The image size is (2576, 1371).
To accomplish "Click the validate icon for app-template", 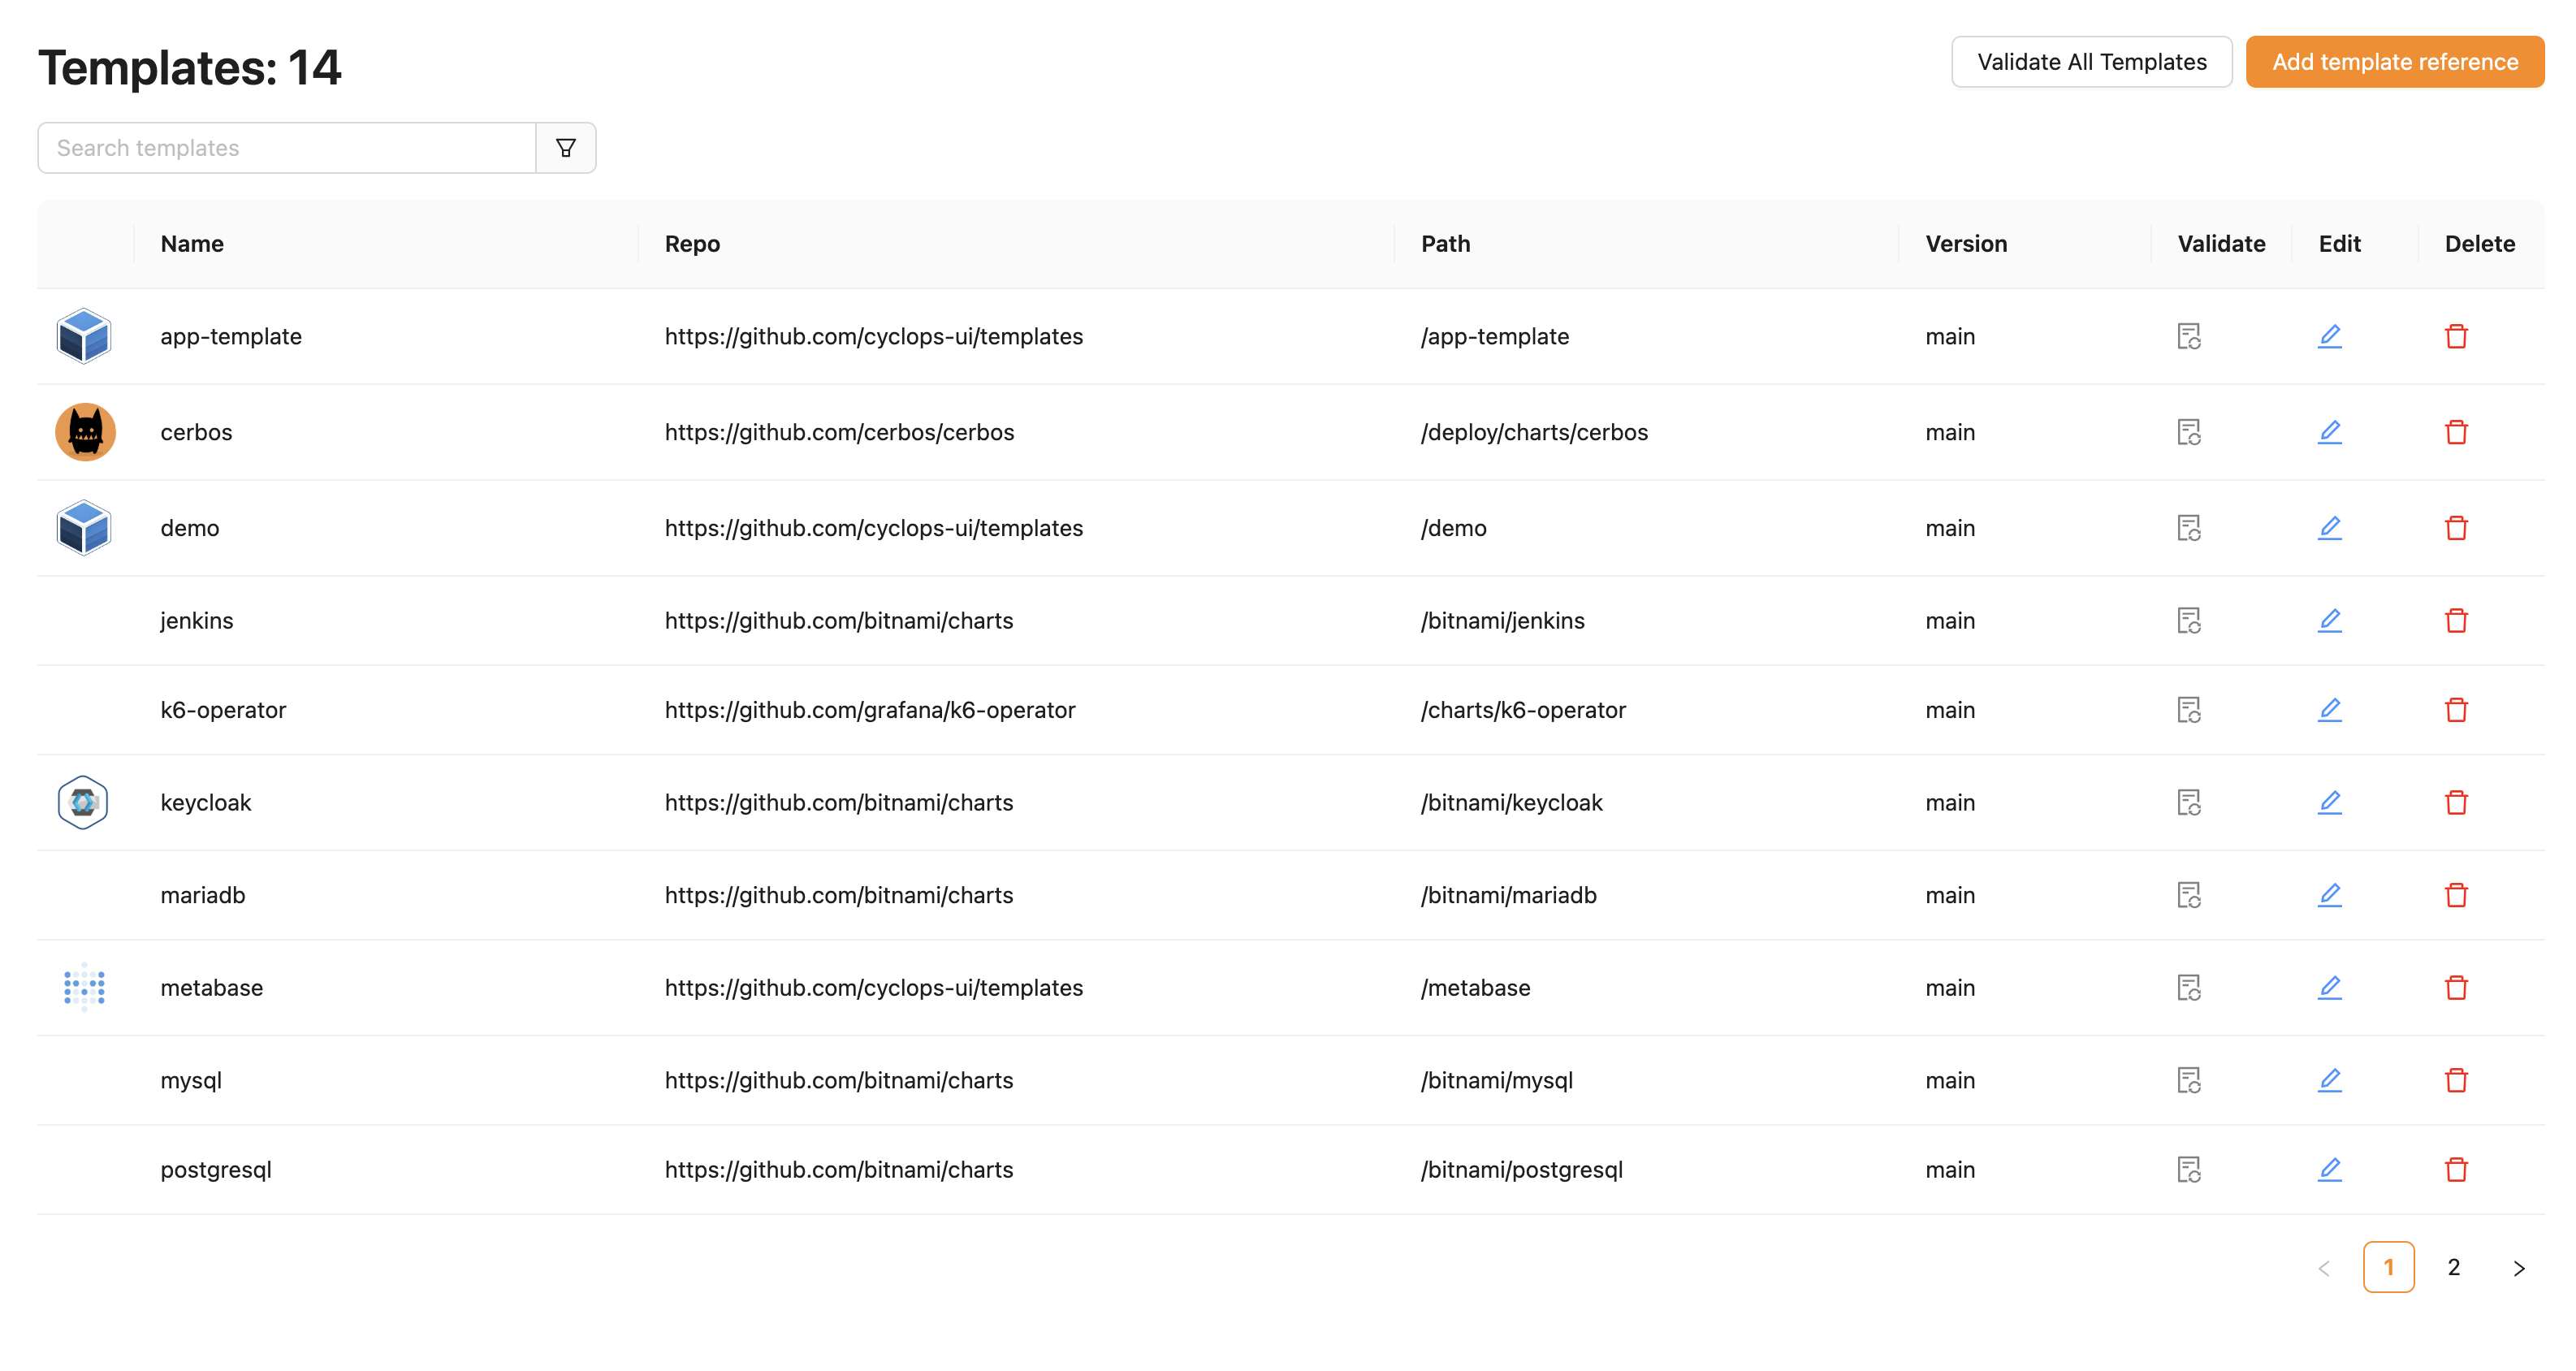I will click(2188, 336).
